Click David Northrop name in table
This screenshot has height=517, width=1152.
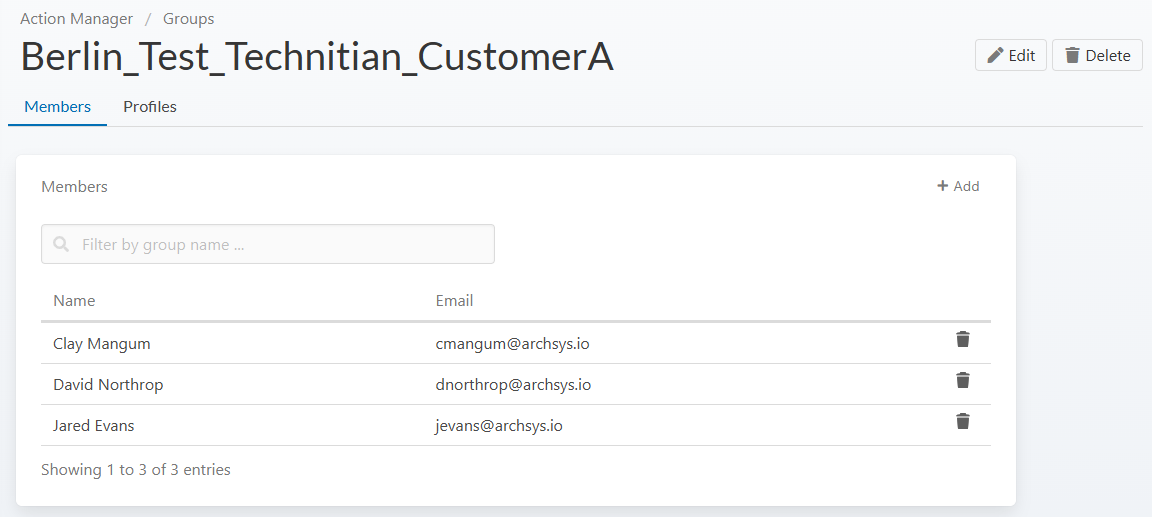click(x=108, y=384)
